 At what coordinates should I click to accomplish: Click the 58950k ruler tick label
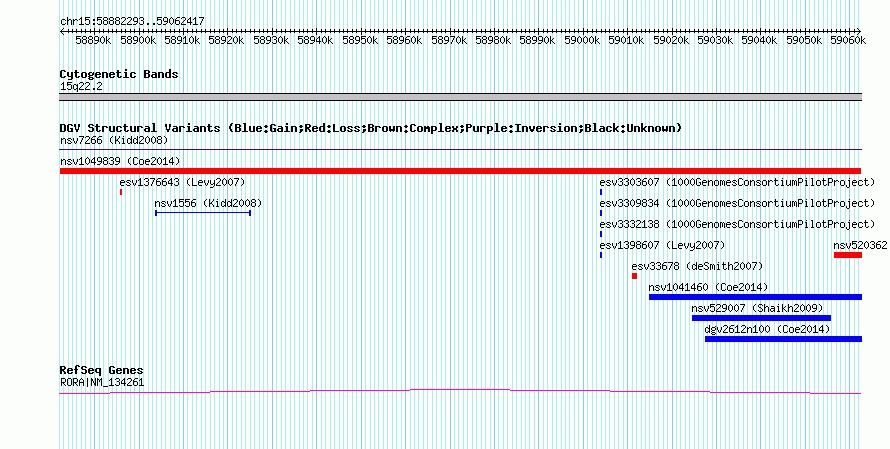point(360,40)
